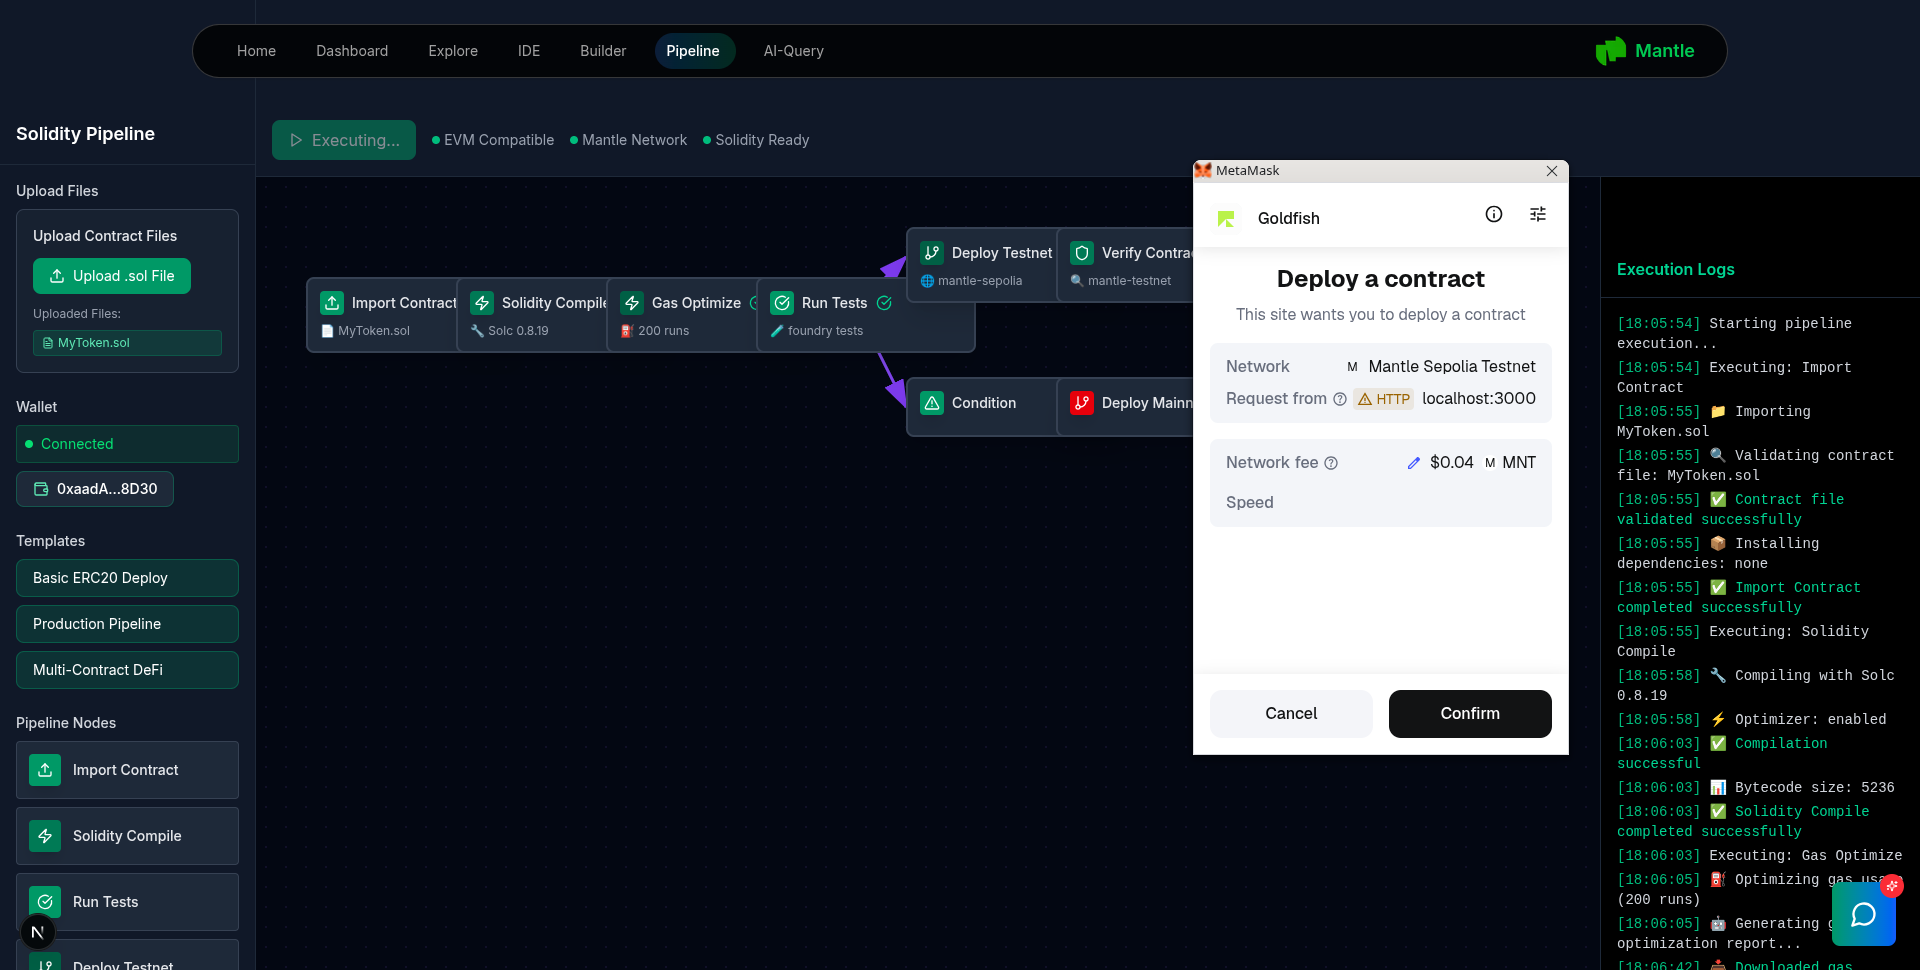1920x970 pixels.
Task: Switch to the AI-Query tab
Action: pos(793,51)
